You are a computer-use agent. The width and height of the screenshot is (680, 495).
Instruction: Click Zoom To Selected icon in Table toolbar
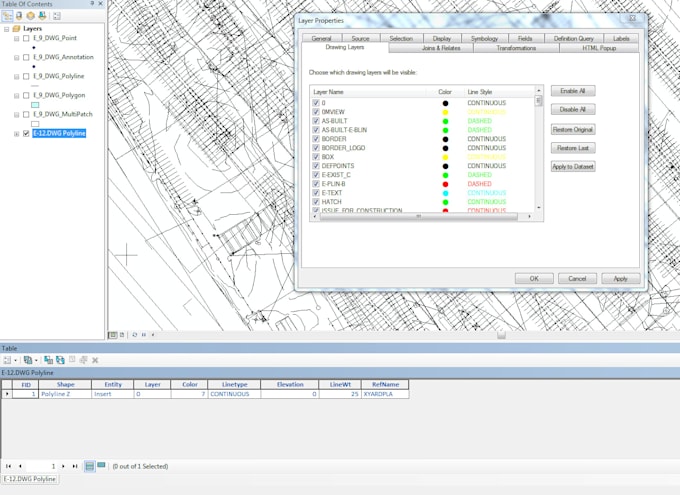tap(84, 360)
